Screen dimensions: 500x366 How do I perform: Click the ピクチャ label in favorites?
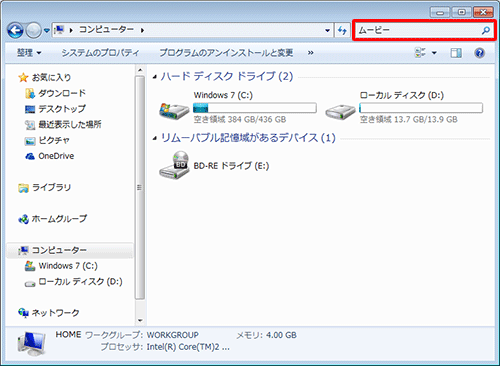click(54, 140)
